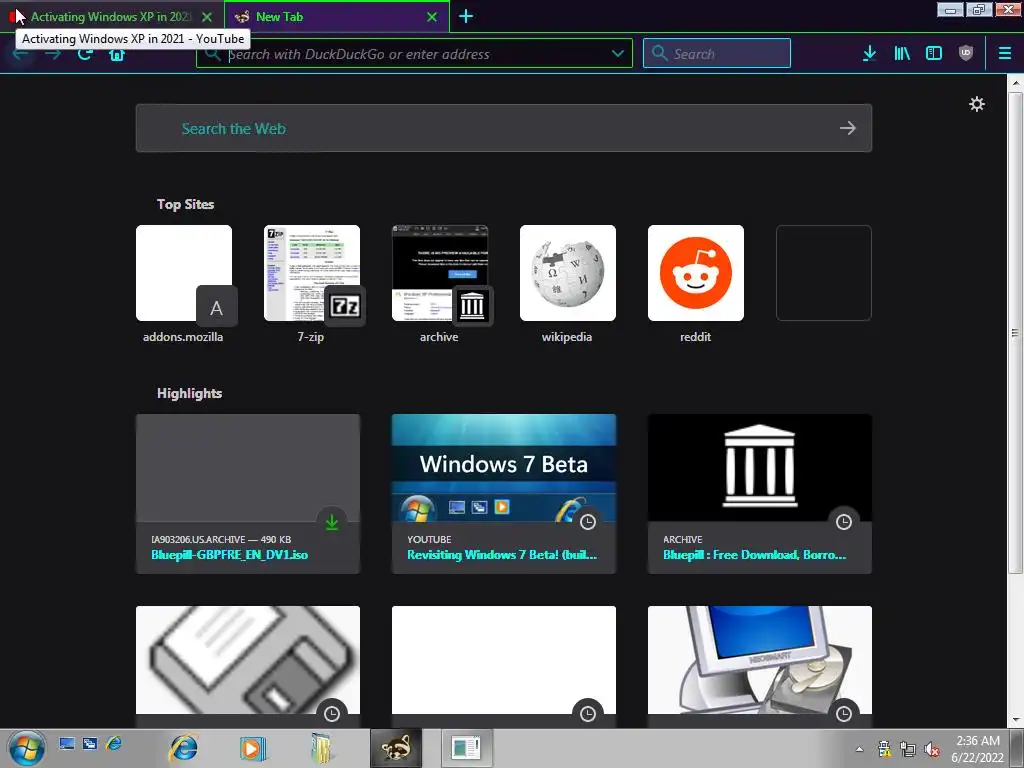Image resolution: width=1024 pixels, height=768 pixels.
Task: Click the uBlock Origin shield icon
Action: tap(966, 54)
